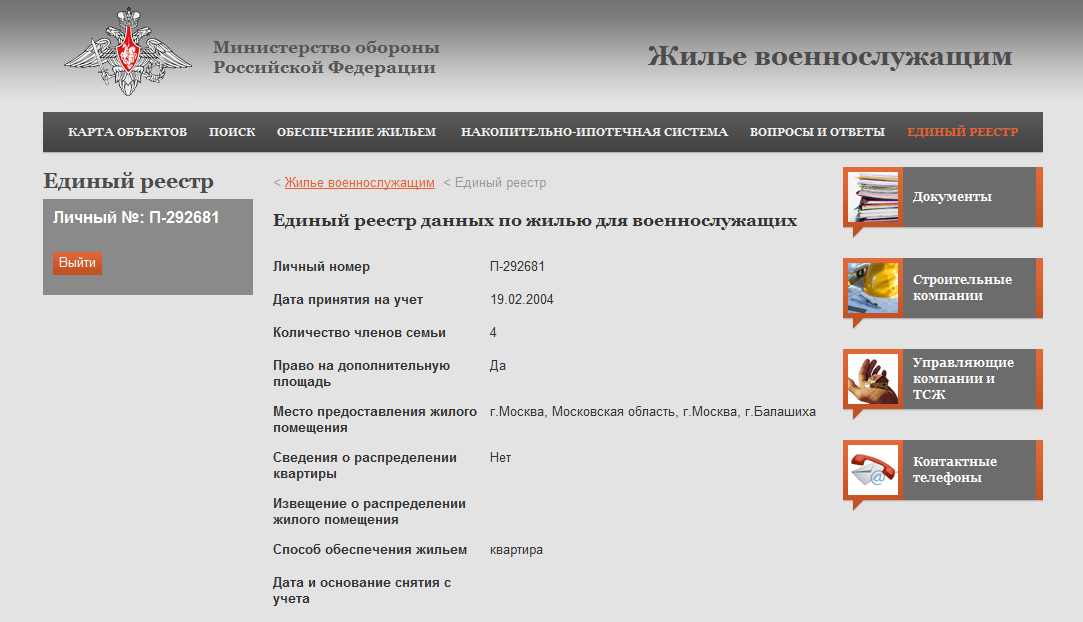Click the Министерство обороны Российской Федерации header text
The image size is (1083, 622).
(326, 58)
